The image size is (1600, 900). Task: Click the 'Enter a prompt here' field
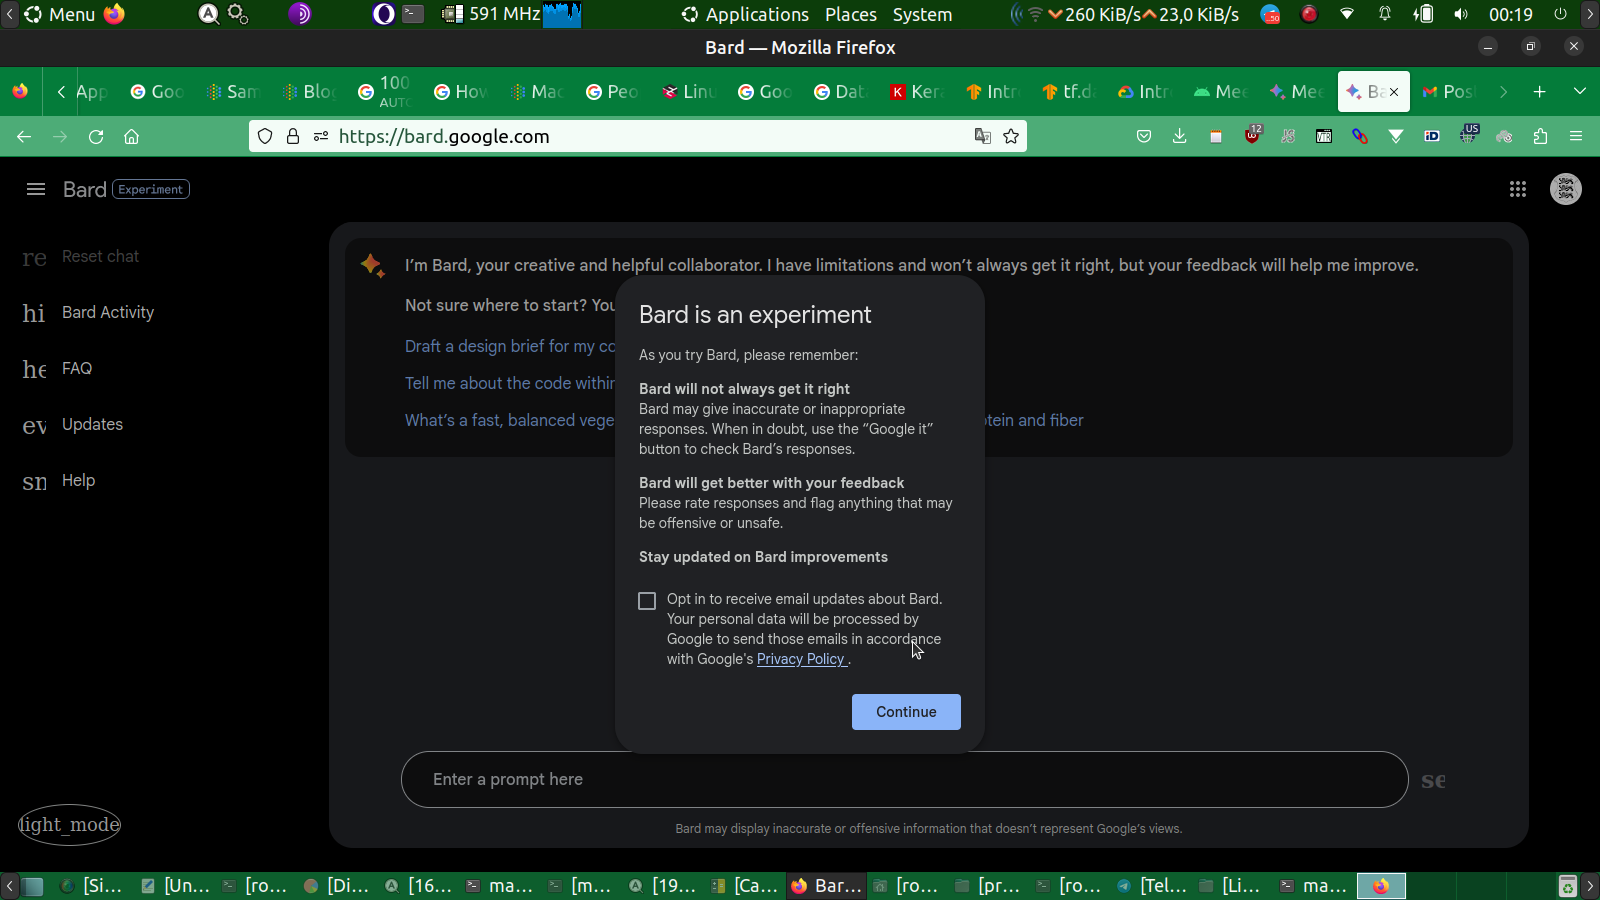[x=904, y=779]
